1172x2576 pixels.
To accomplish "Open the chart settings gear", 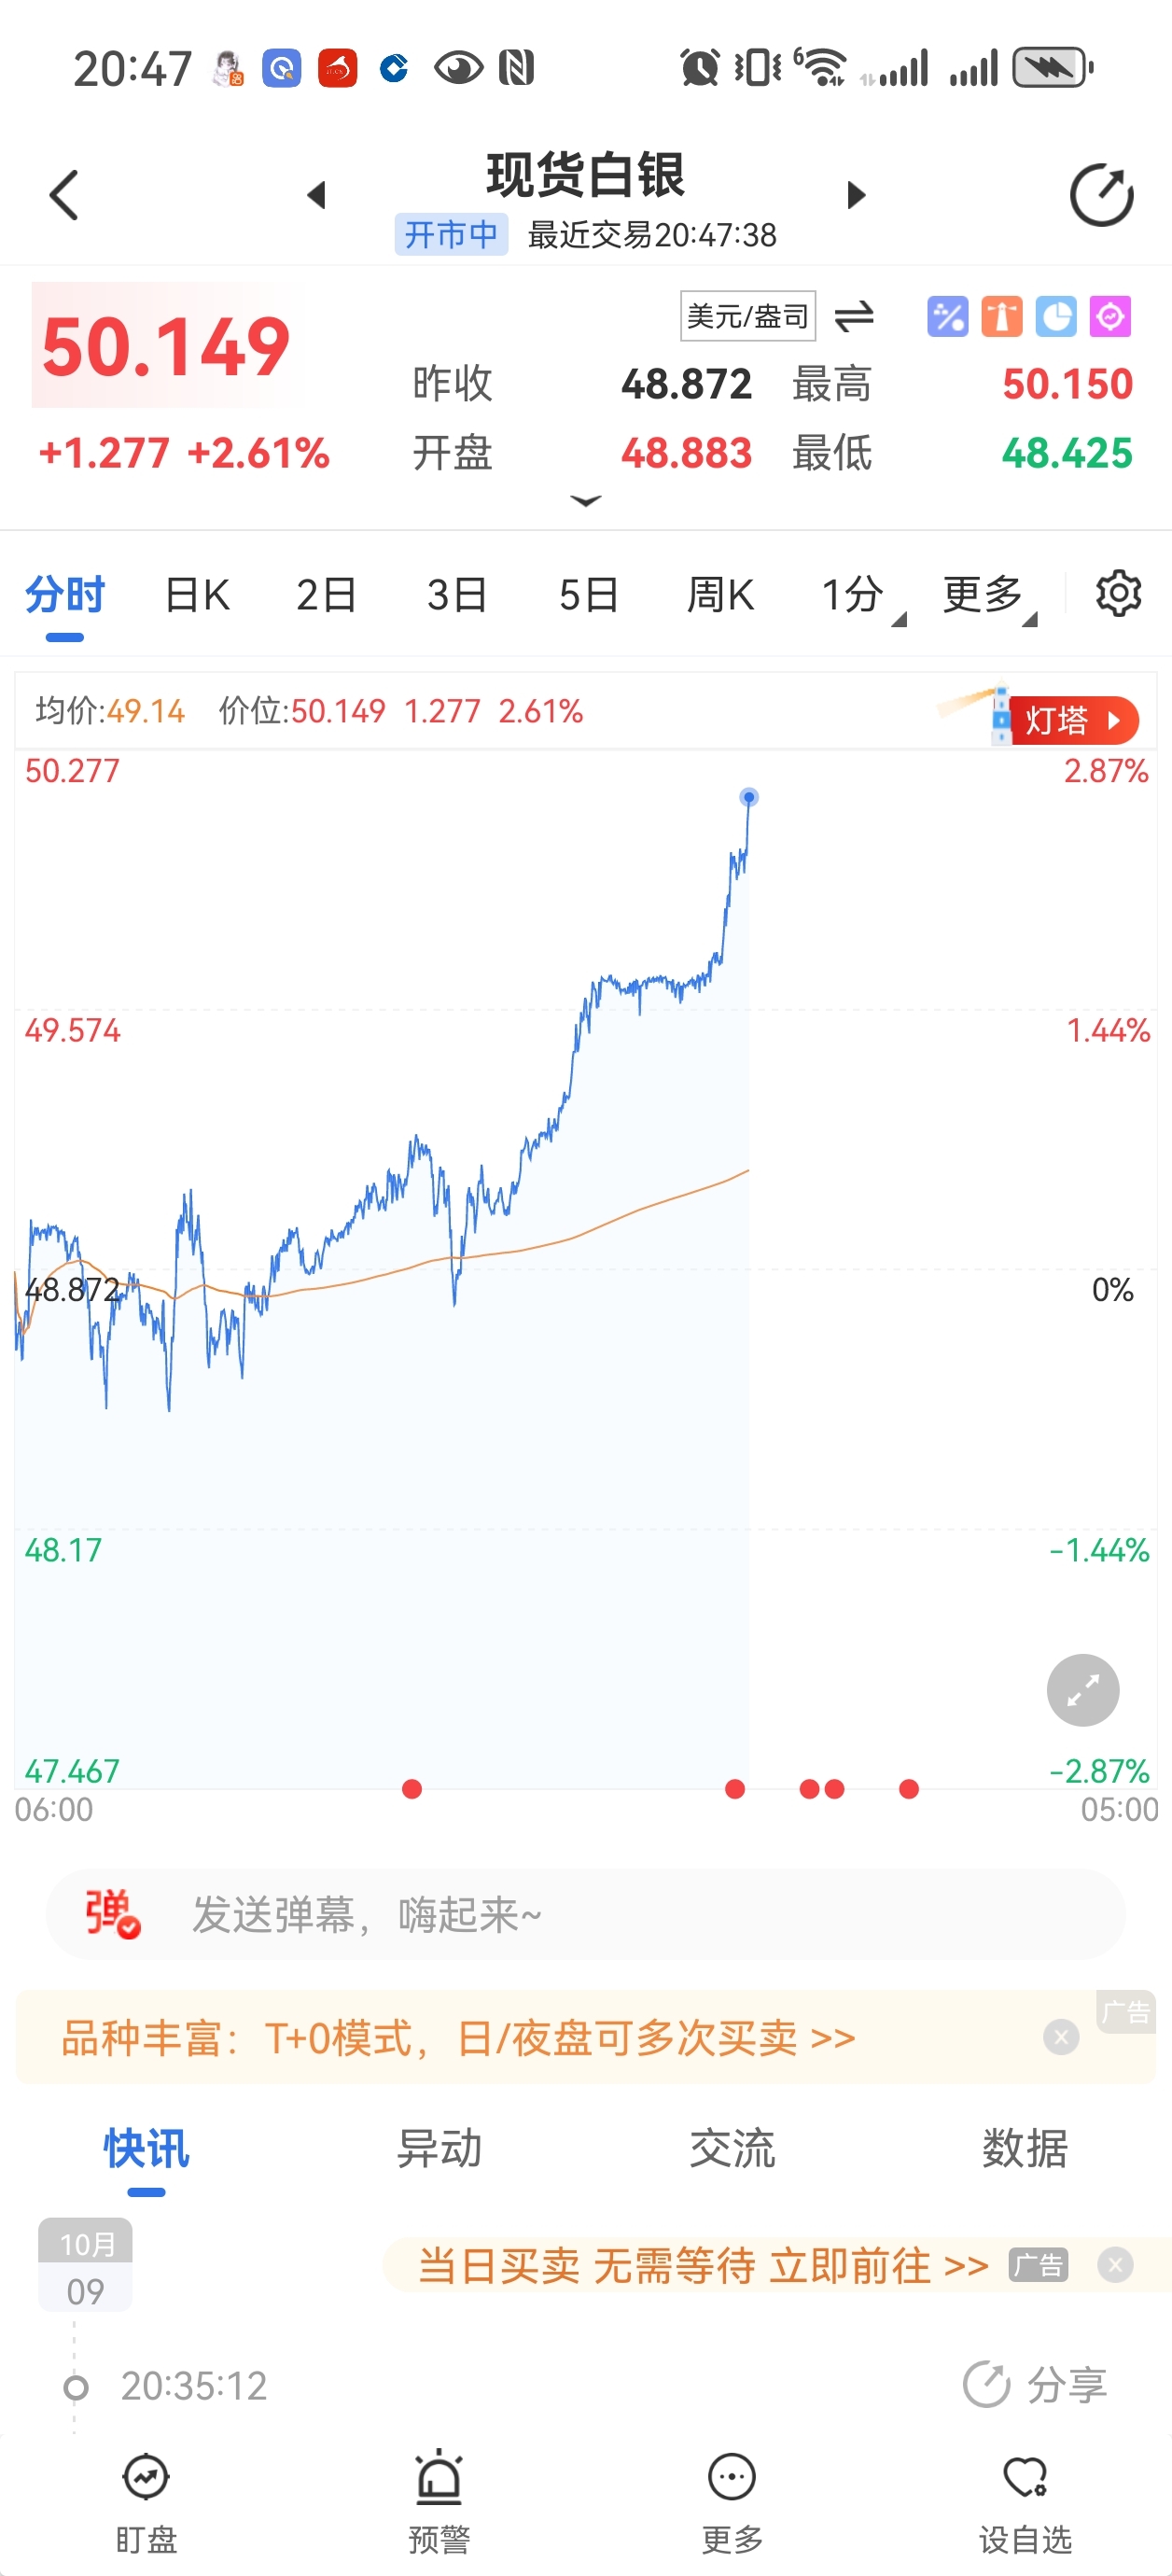I will click(1118, 594).
